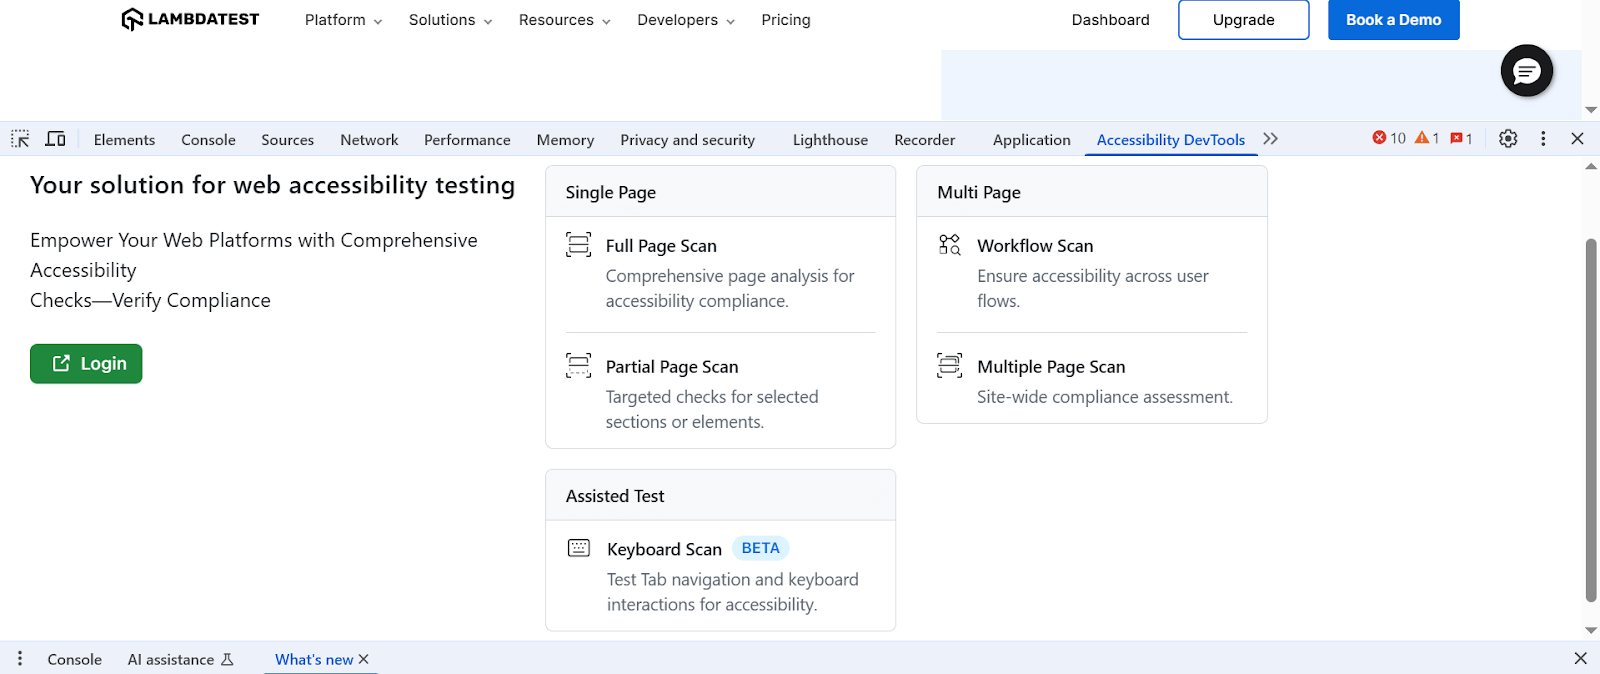Expand the Solutions dropdown menu
1600x674 pixels.
[450, 20]
